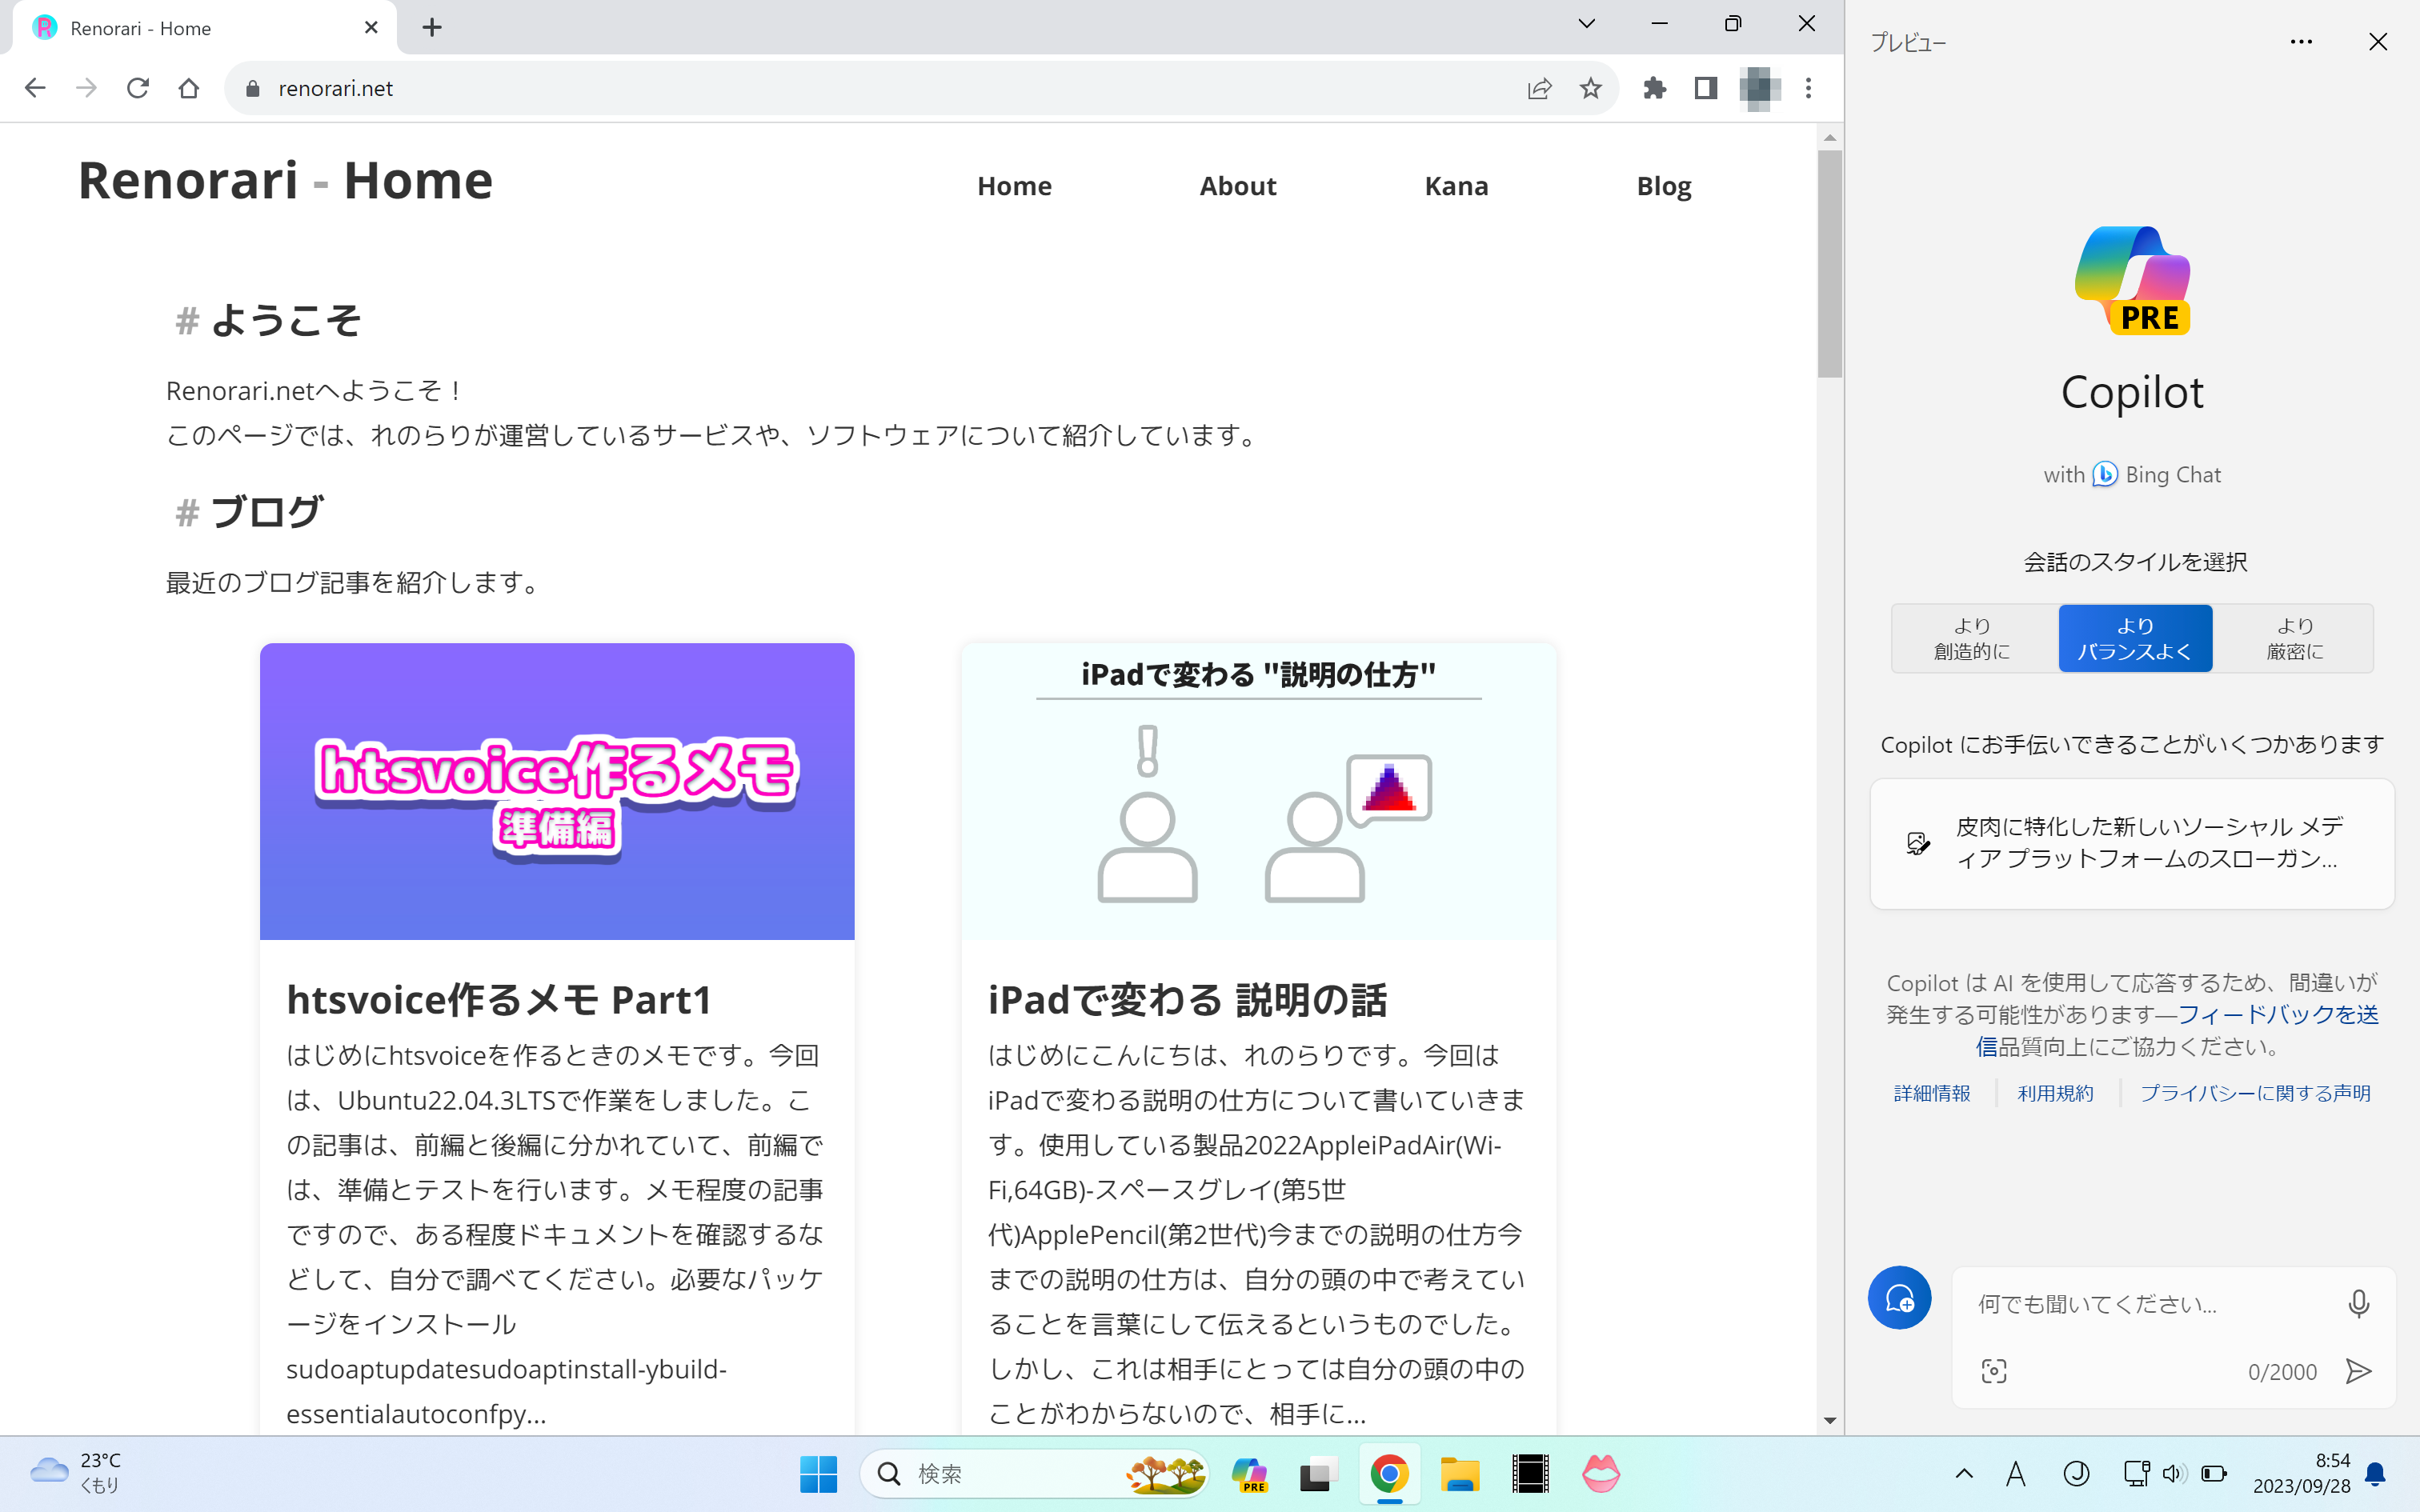
Task: Click the 皮肉に特化した slogan suggestion card
Action: click(x=2132, y=843)
